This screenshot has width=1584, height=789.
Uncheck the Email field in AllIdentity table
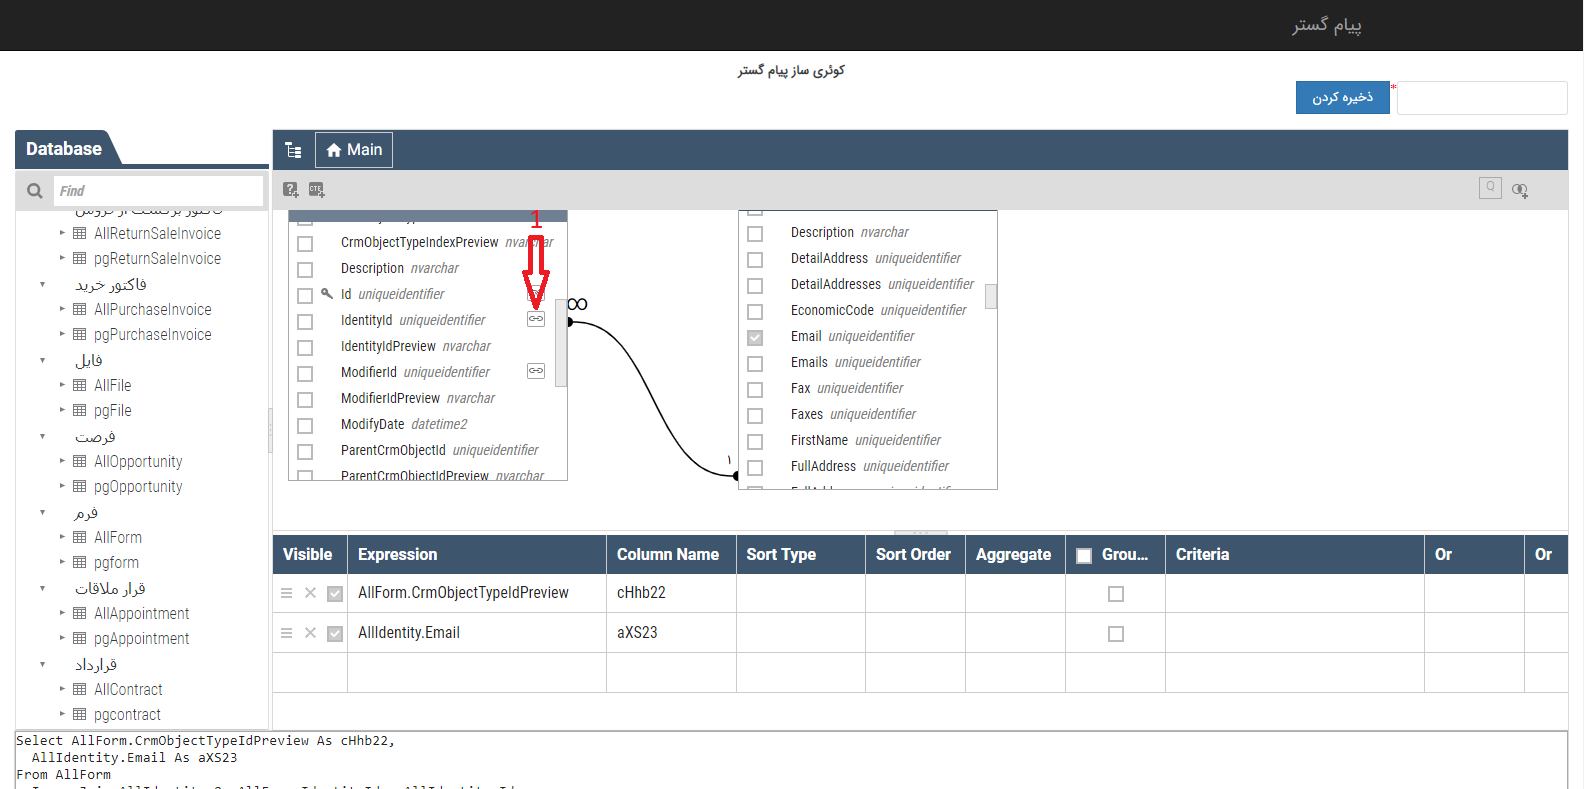click(755, 337)
